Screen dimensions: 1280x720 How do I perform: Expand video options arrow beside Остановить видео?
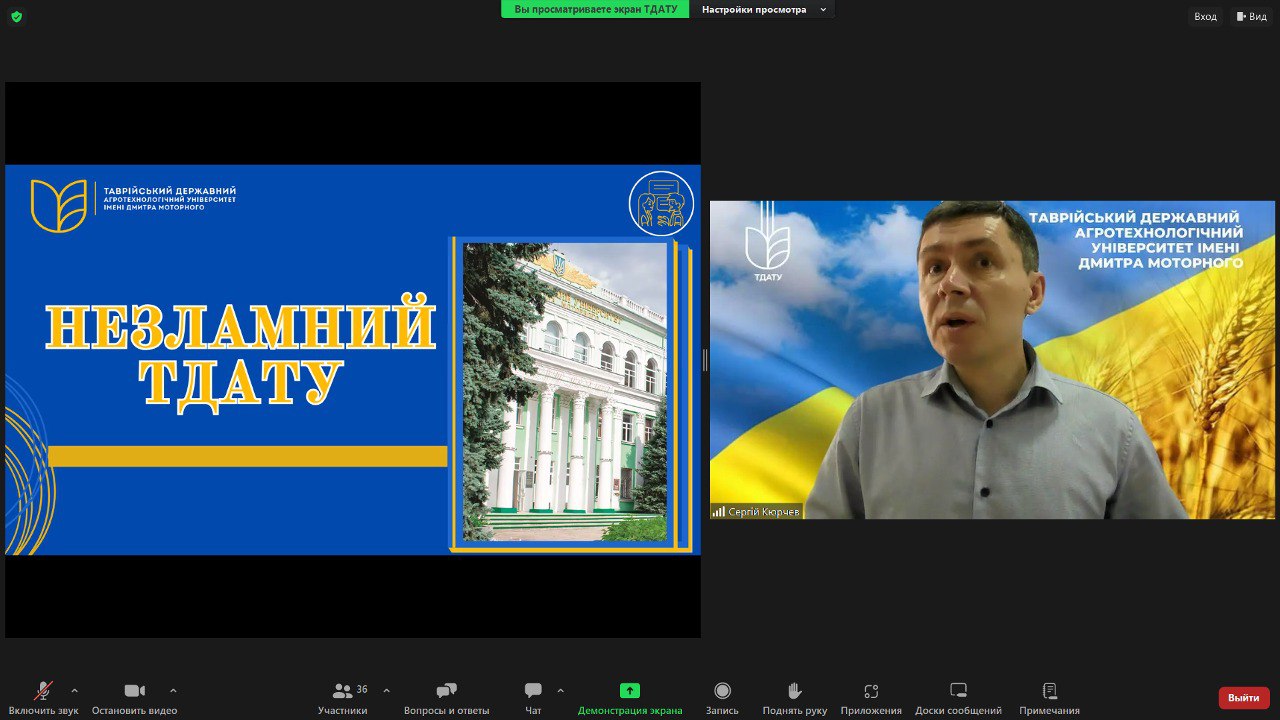point(173,690)
